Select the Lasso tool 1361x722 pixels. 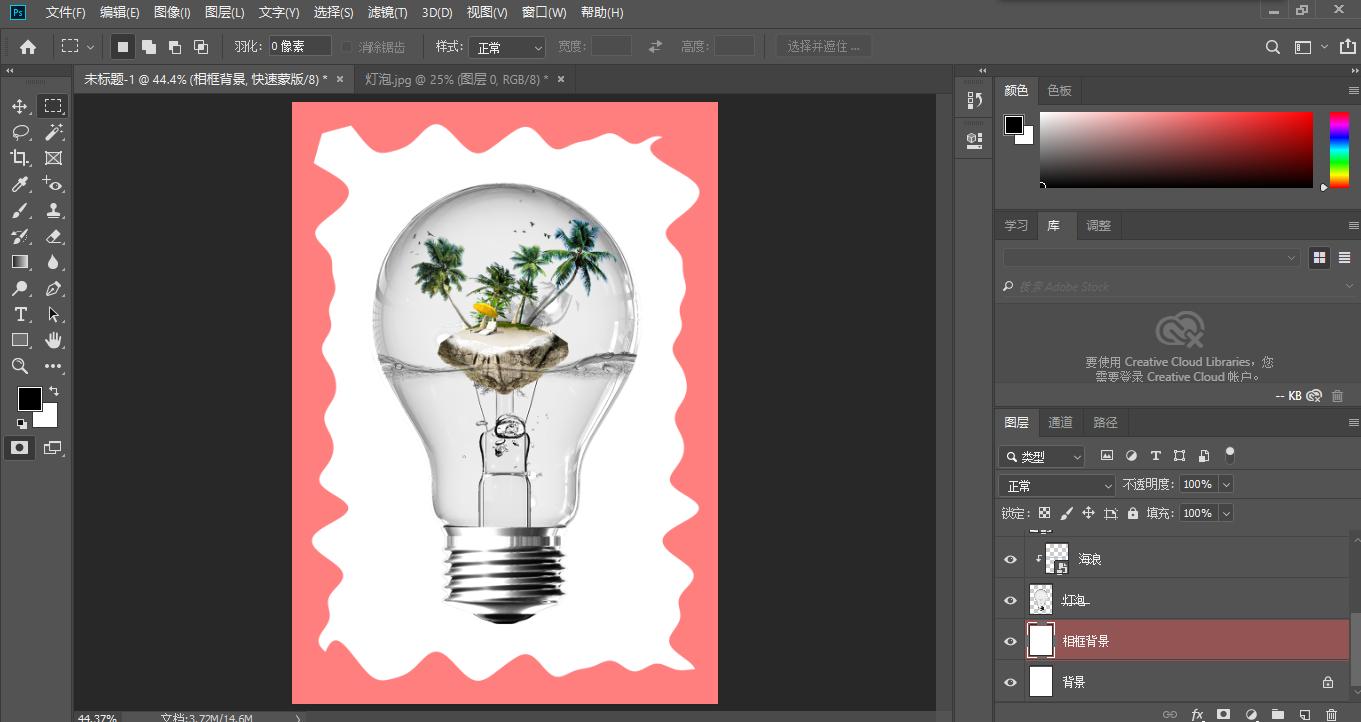click(x=20, y=132)
